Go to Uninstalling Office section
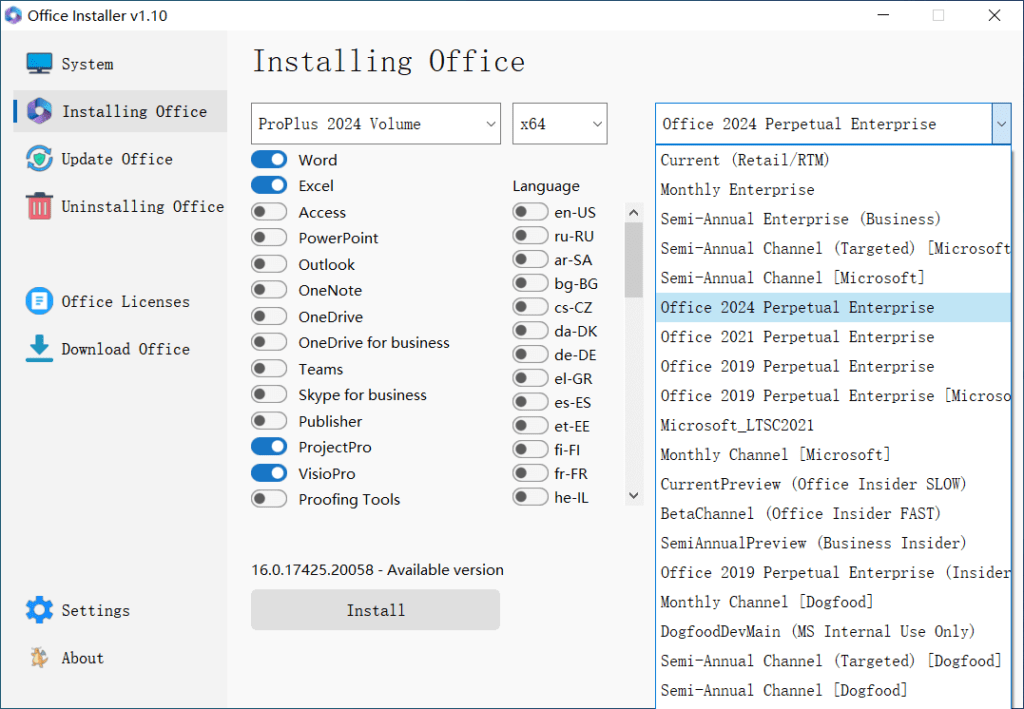The height and width of the screenshot is (709, 1024). tap(142, 206)
